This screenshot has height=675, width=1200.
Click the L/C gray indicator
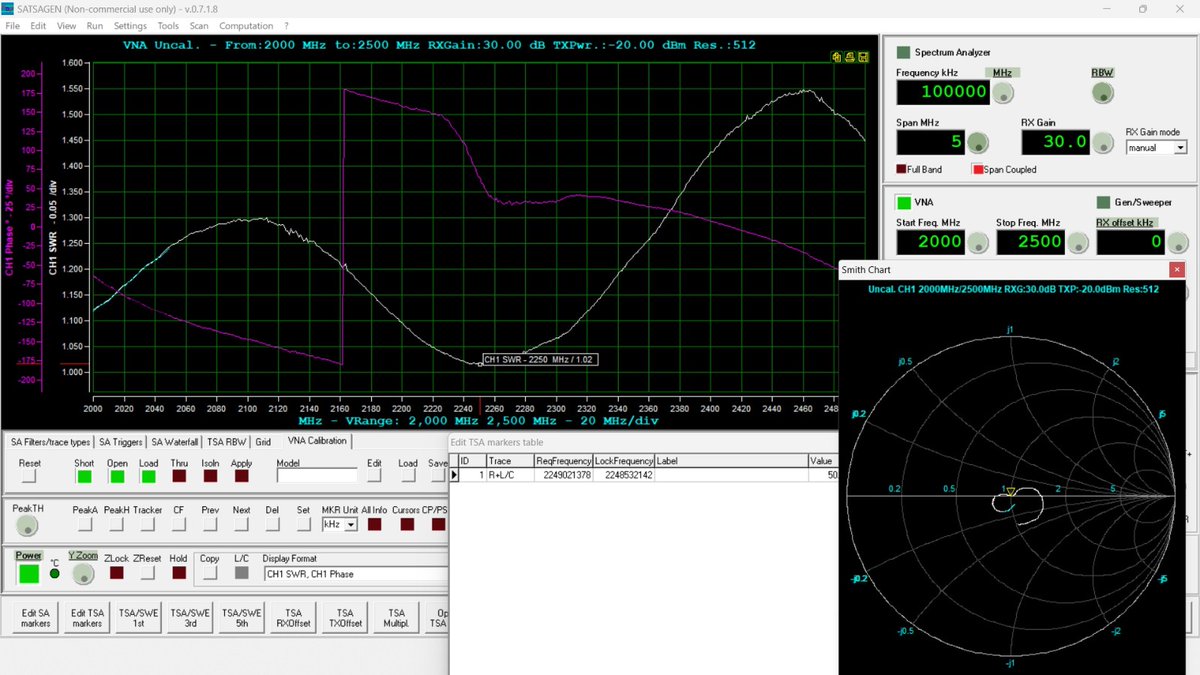241,573
